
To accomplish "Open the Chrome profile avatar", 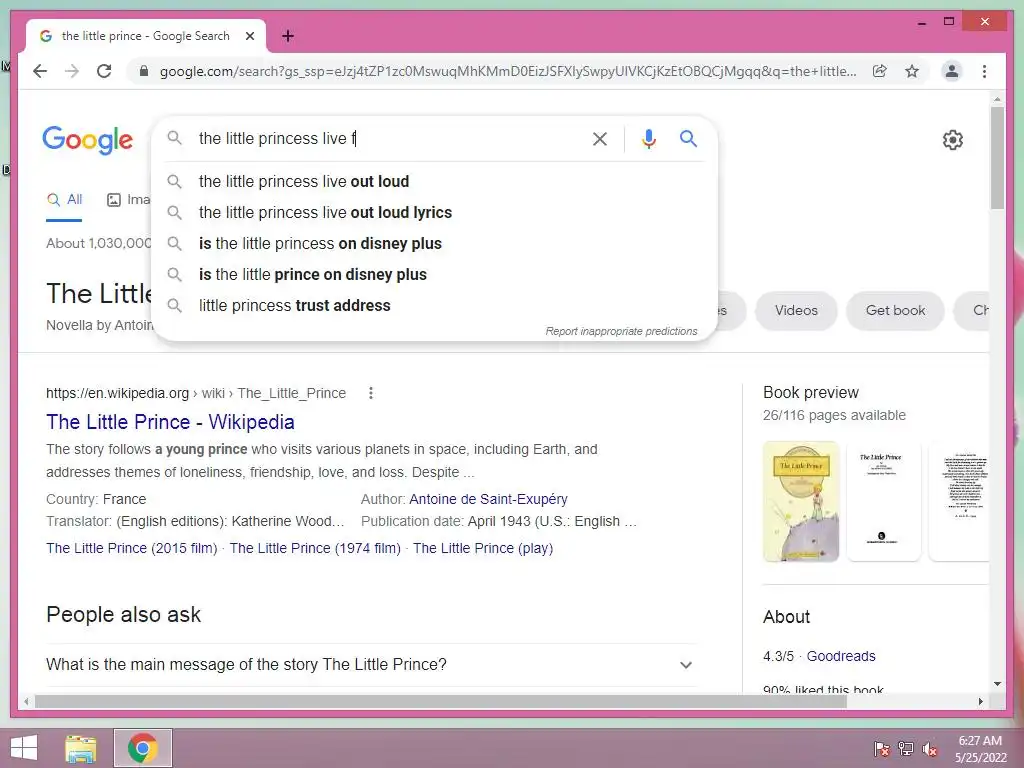I will (952, 71).
